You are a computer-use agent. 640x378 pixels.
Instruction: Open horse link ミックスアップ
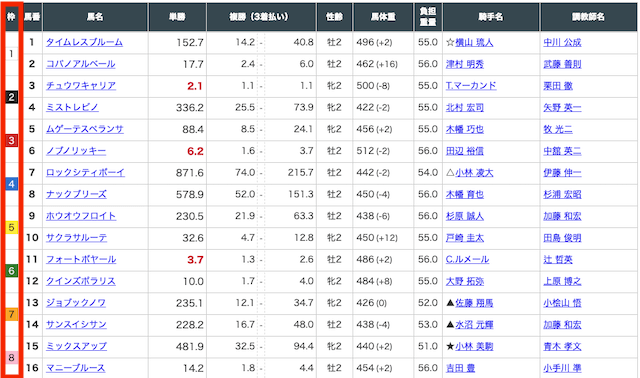pos(76,346)
